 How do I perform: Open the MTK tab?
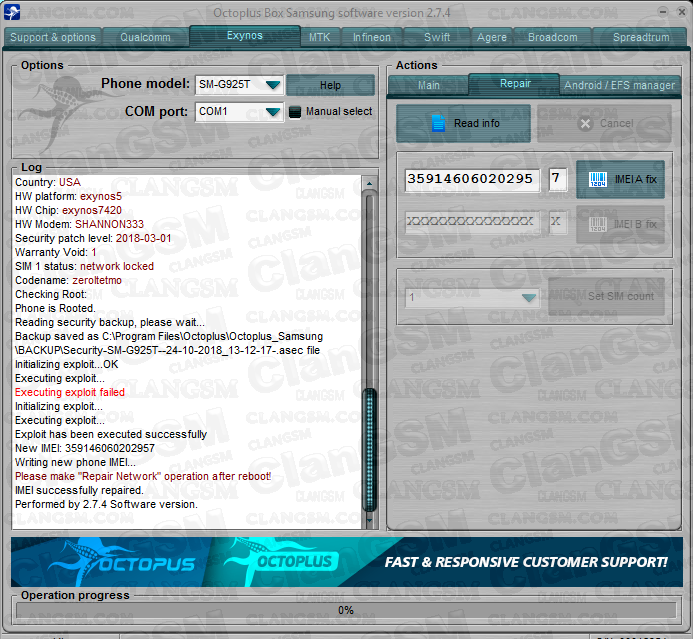click(320, 38)
